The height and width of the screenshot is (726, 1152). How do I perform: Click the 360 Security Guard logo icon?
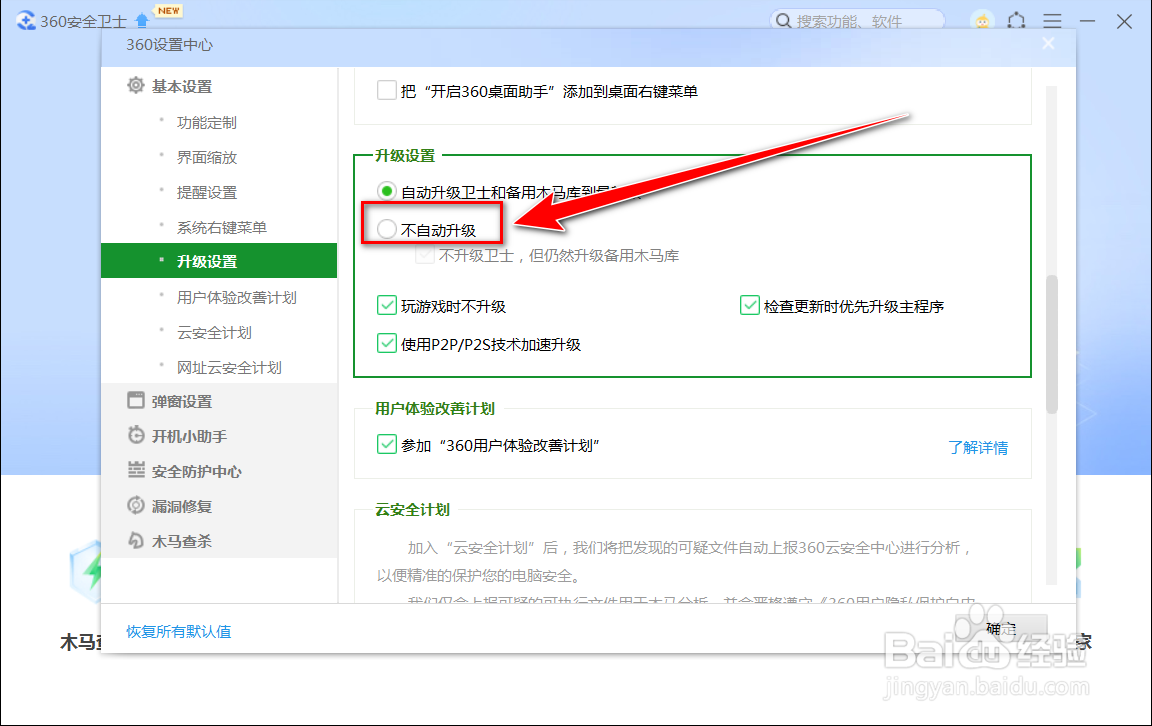[26, 21]
